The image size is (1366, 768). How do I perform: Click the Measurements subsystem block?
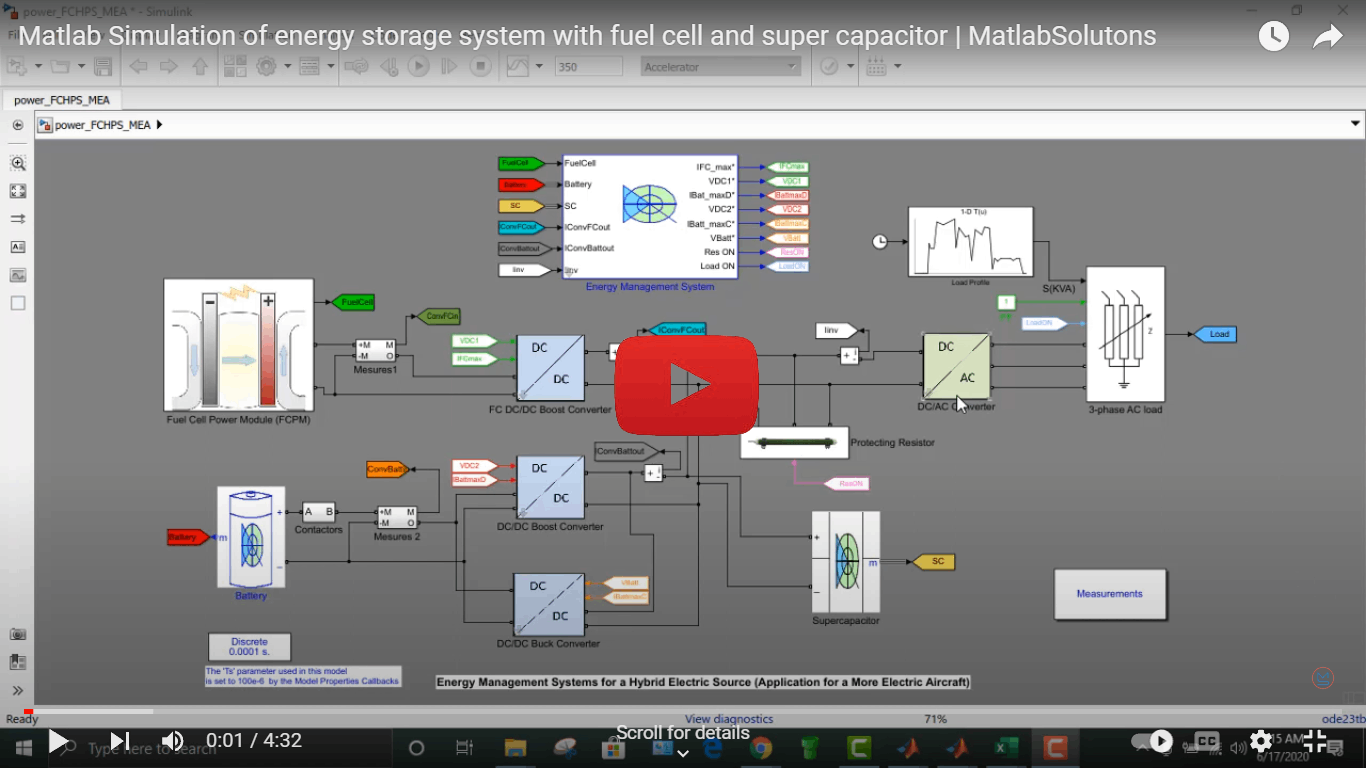coord(1110,594)
